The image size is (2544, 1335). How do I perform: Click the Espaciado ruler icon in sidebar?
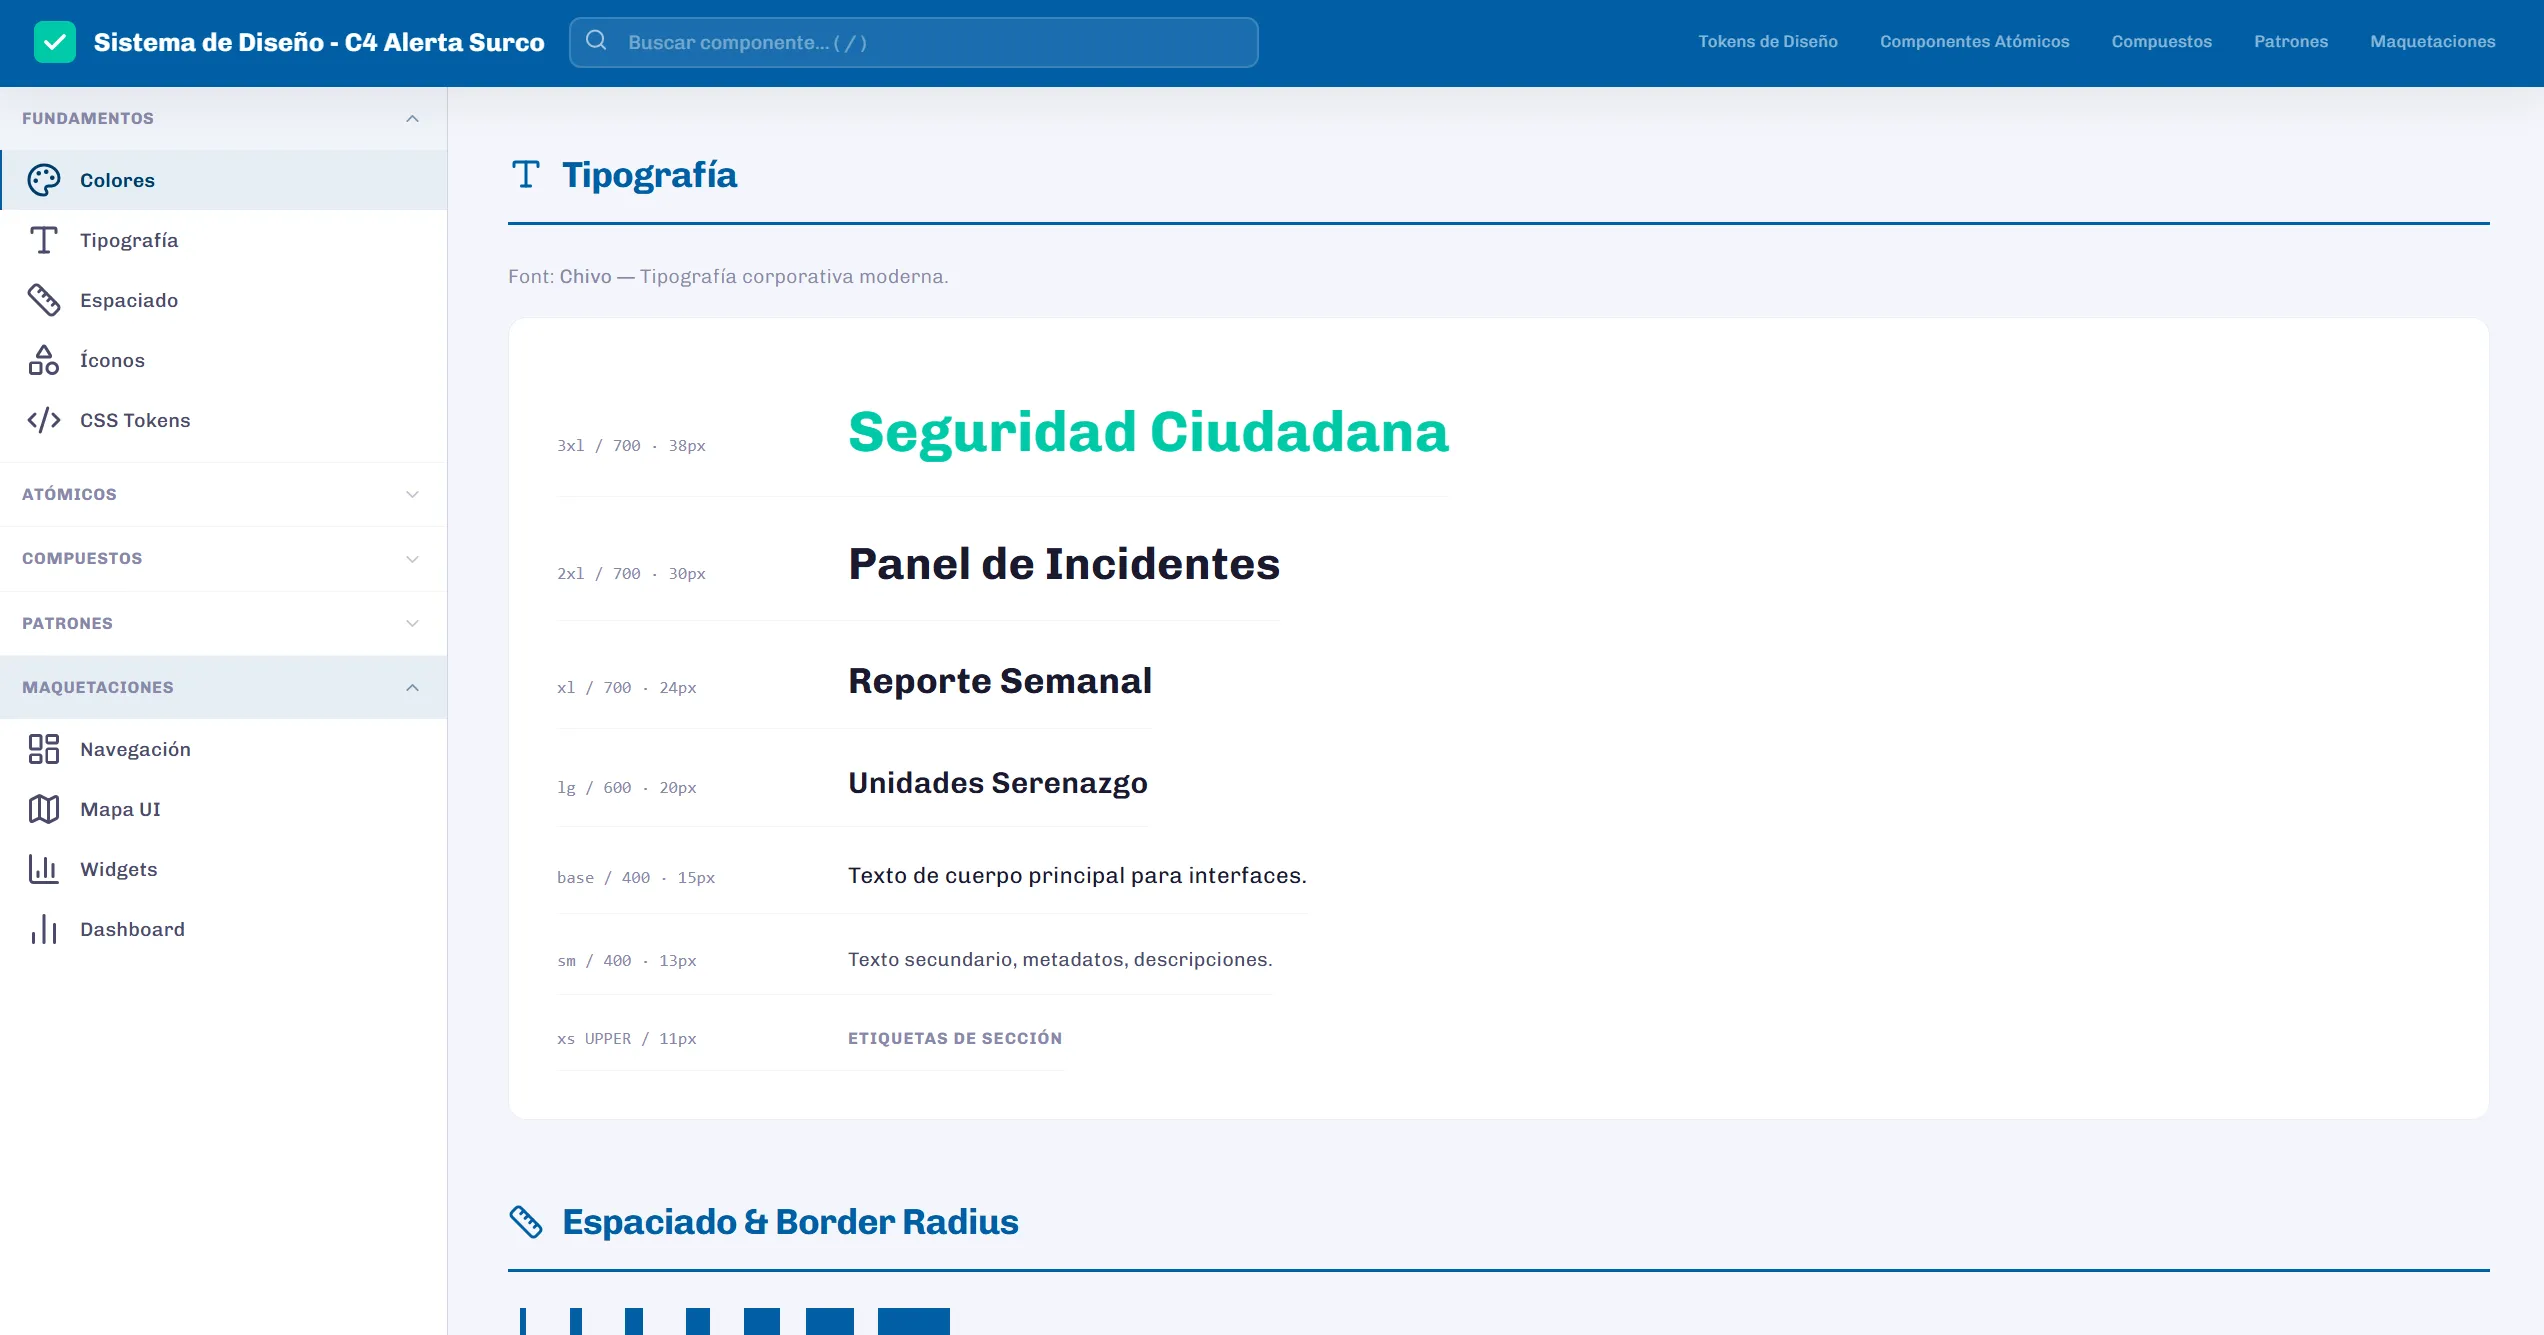pyautogui.click(x=44, y=300)
